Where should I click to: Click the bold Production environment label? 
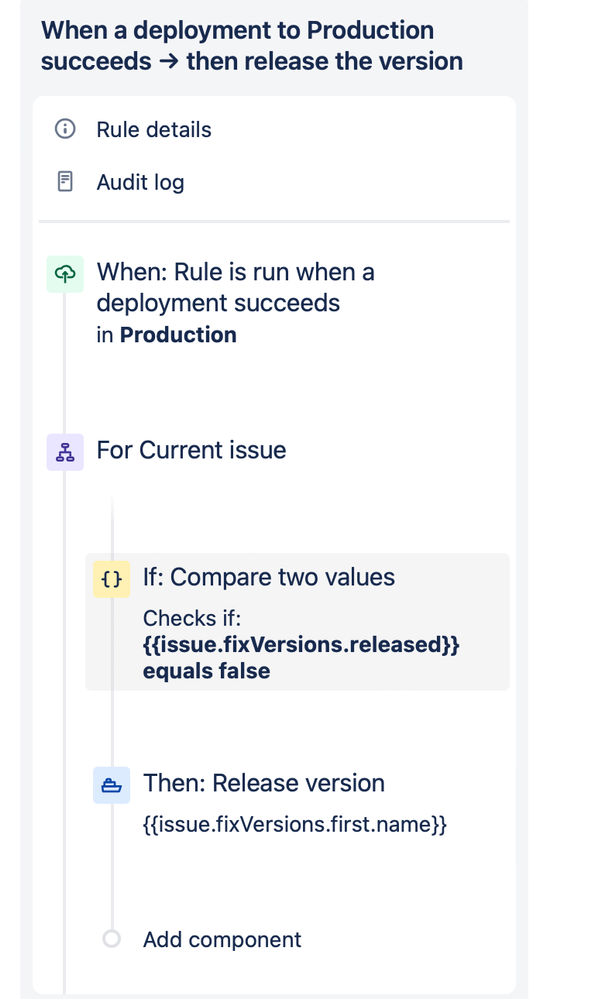click(x=178, y=335)
